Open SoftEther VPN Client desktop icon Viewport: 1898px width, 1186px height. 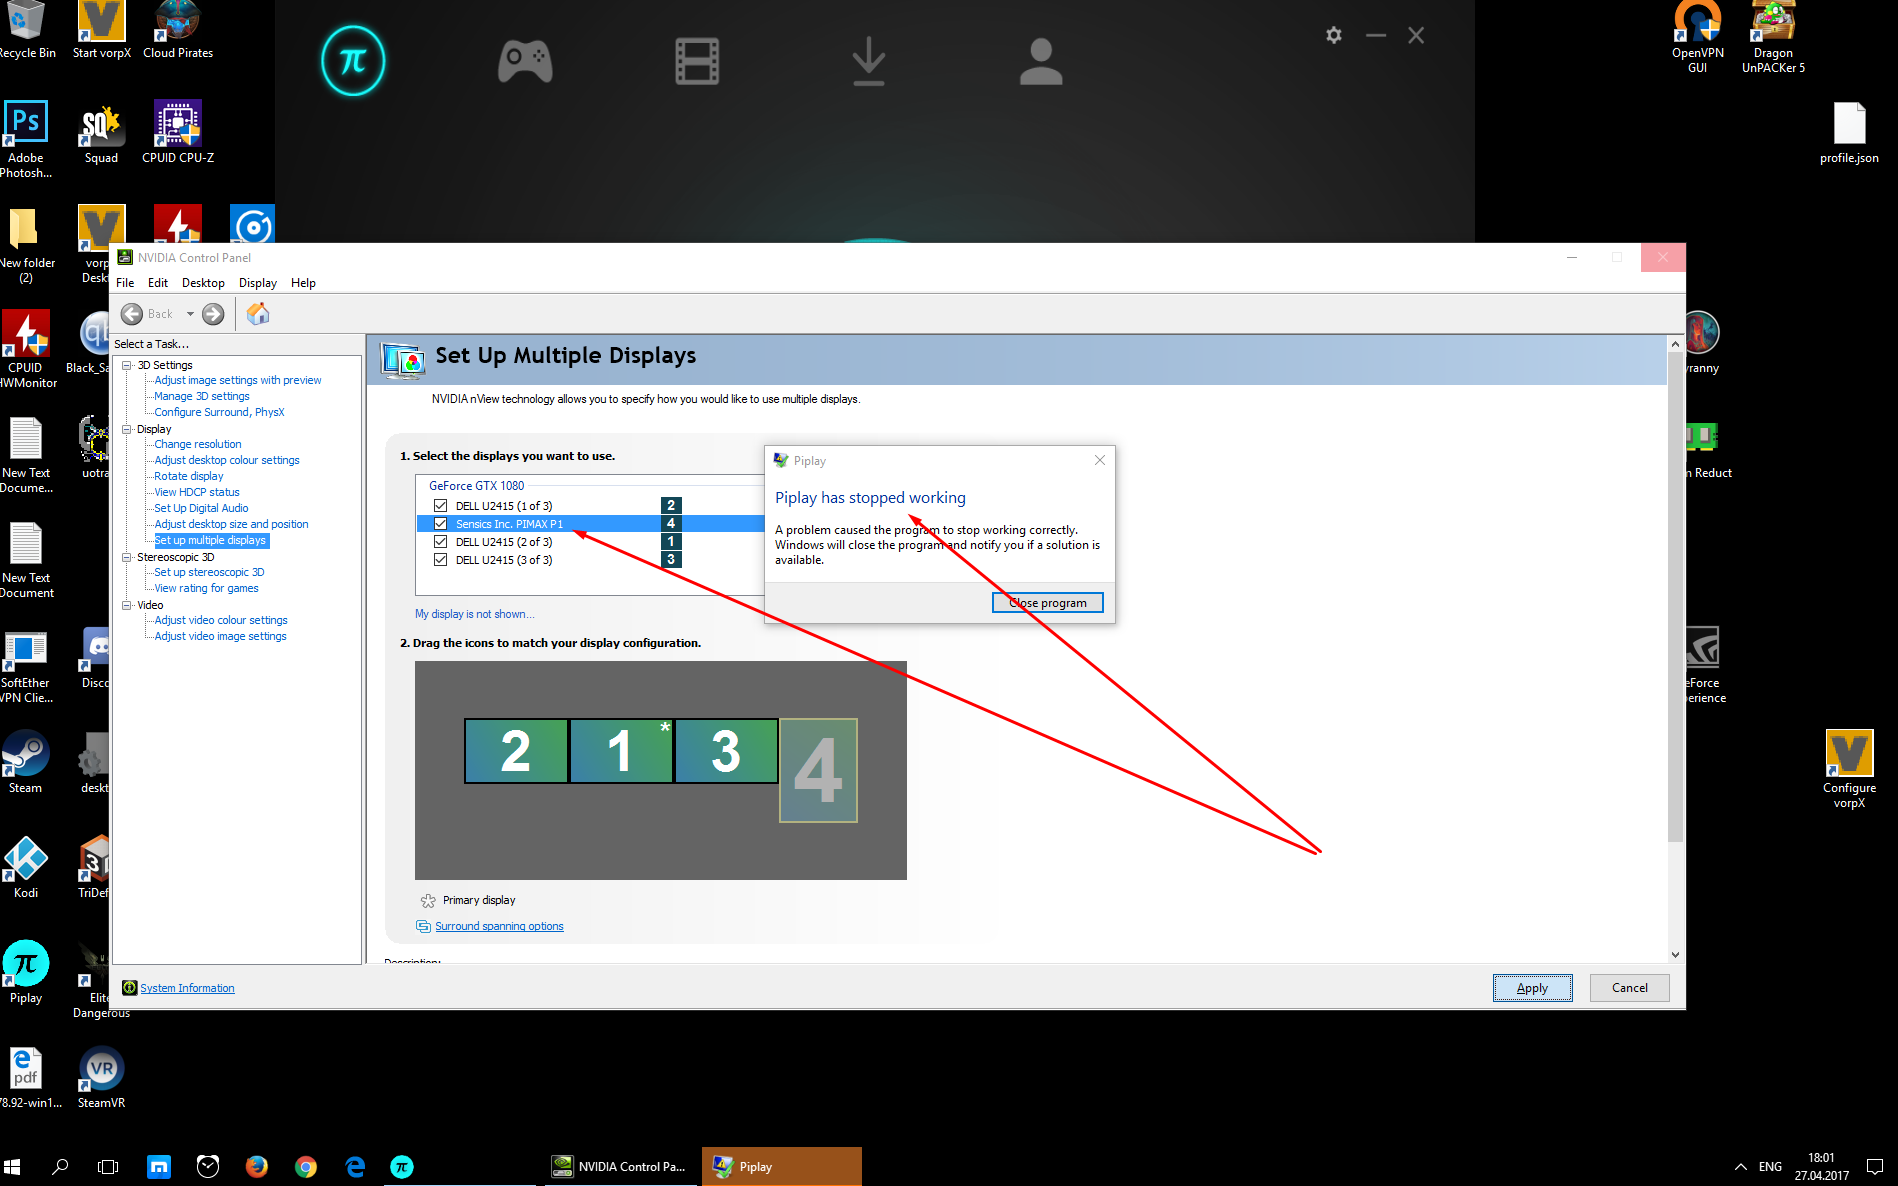[x=26, y=668]
